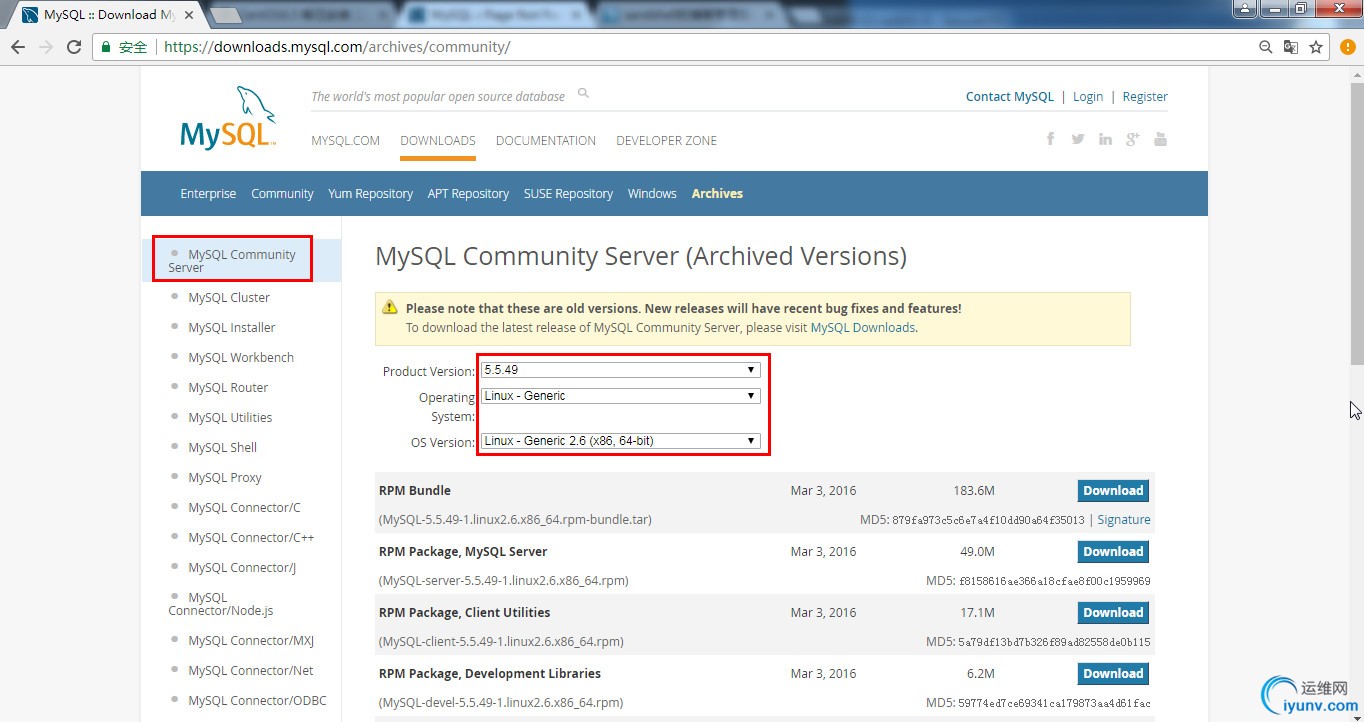Click the Contact MySQL link
1364x722 pixels.
pos(1010,97)
